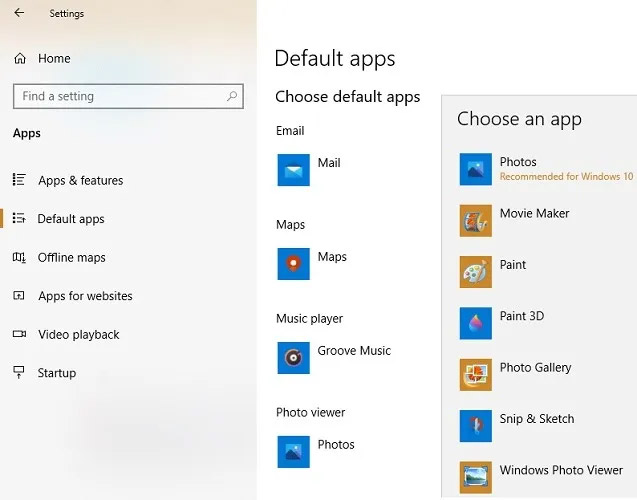Select the Movie Maker icon
This screenshot has width=637, height=500.
[476, 221]
